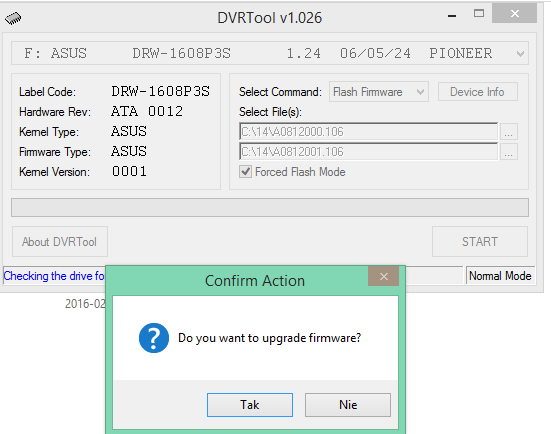Browse for the first firmware file
Screen dimensions: 551x434
(x=508, y=132)
